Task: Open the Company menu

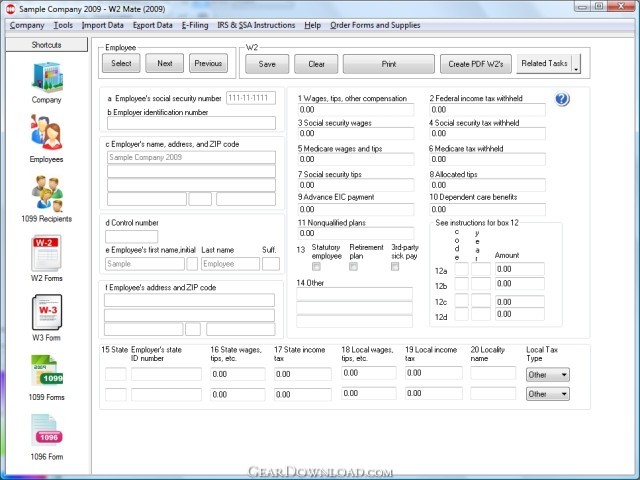Action: click(27, 25)
